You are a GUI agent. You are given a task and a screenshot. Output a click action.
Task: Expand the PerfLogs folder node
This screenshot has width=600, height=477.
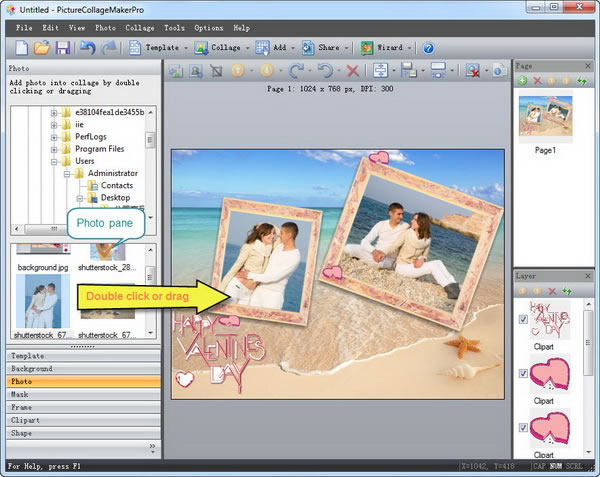54,137
